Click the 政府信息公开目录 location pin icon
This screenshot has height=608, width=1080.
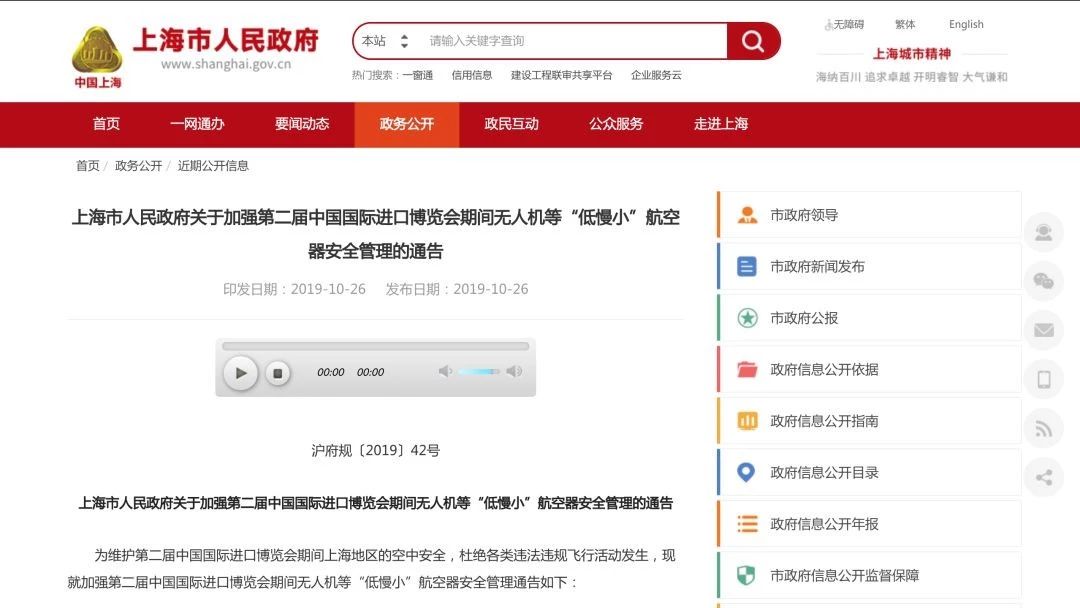pos(746,472)
